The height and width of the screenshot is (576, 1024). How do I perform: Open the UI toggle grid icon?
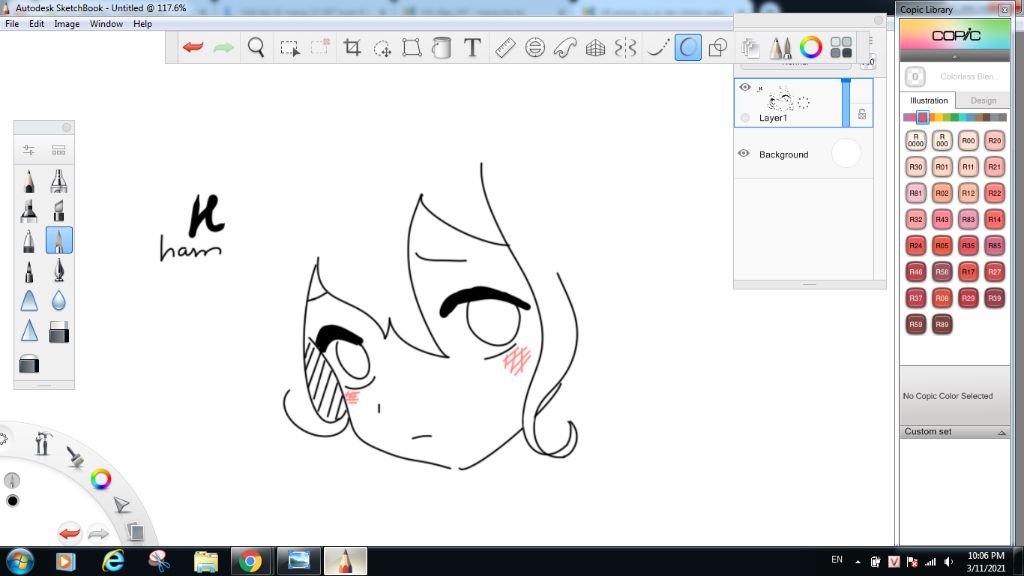(841, 48)
